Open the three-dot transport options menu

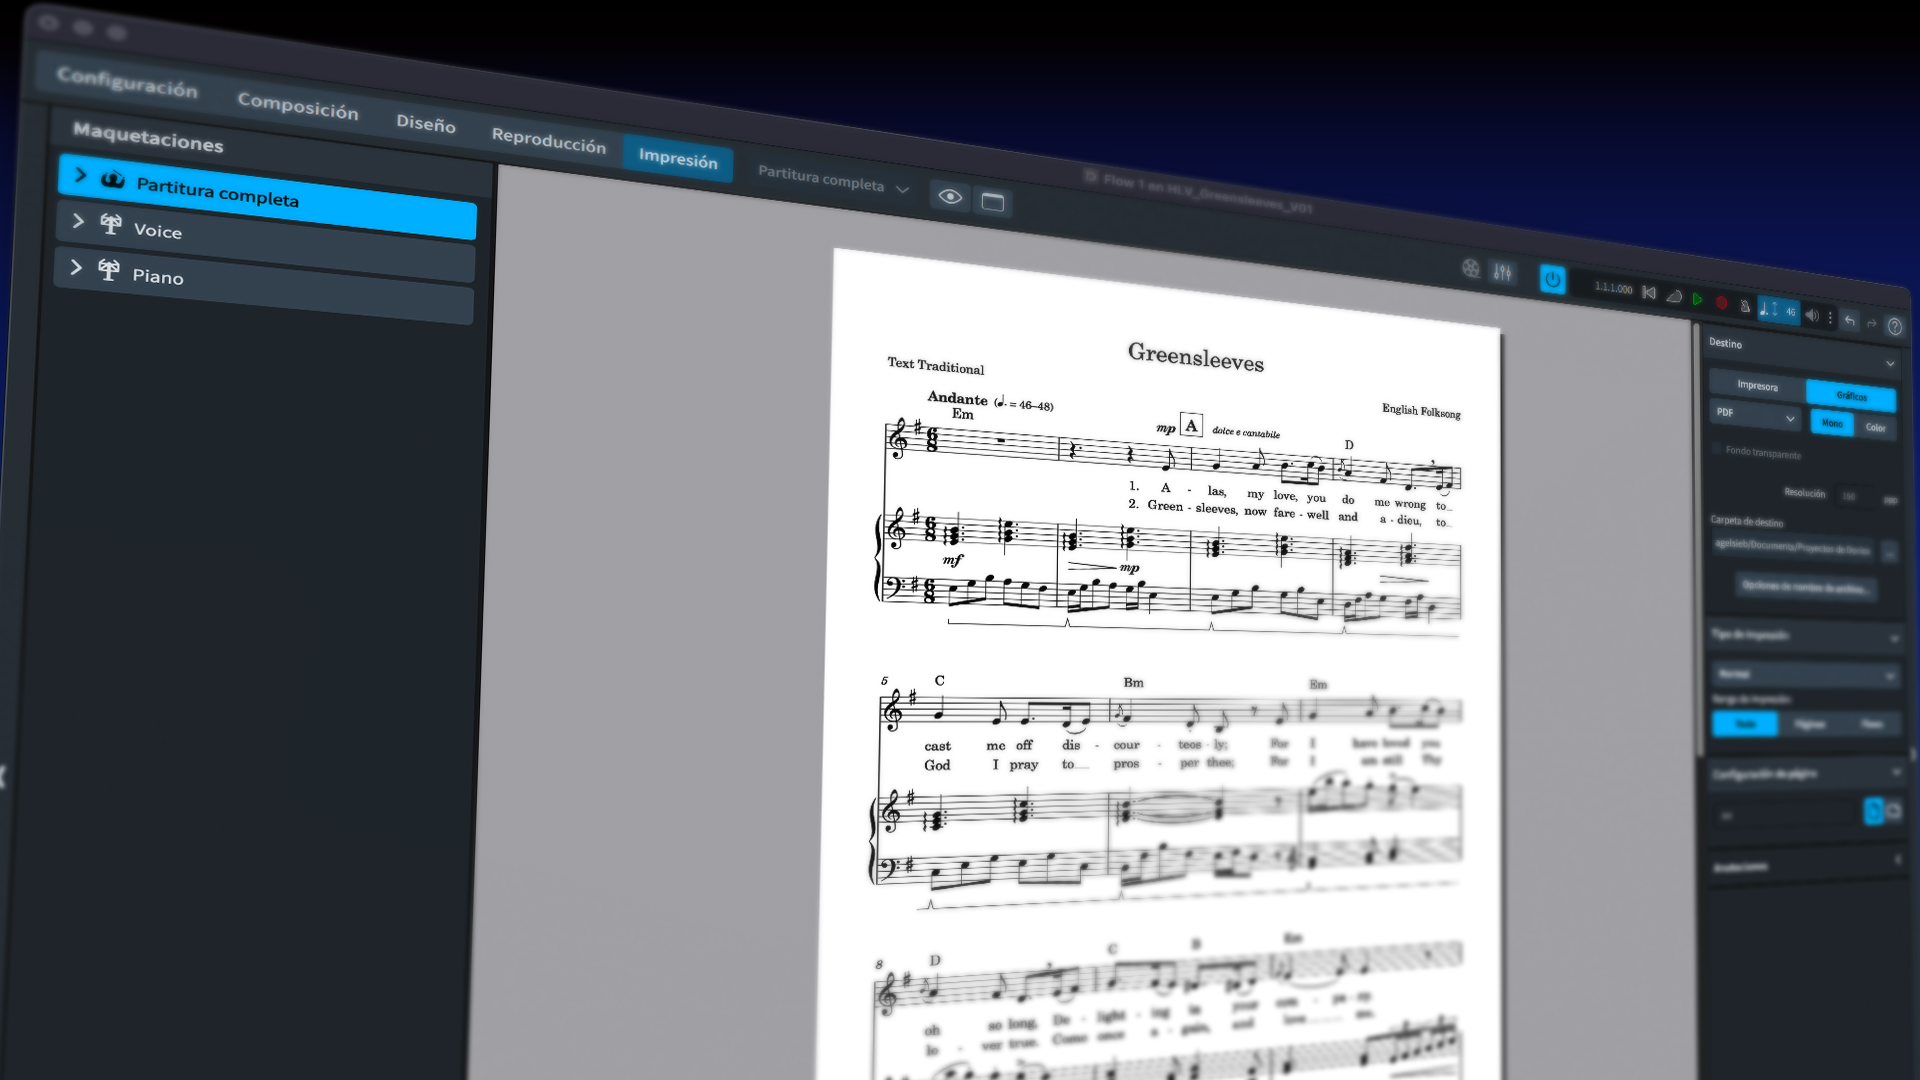point(1830,318)
